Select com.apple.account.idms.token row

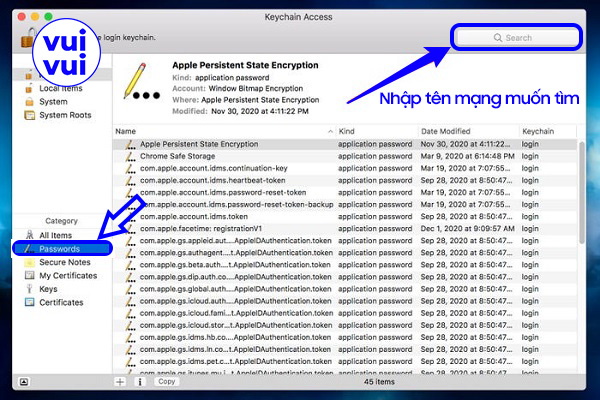(345, 217)
